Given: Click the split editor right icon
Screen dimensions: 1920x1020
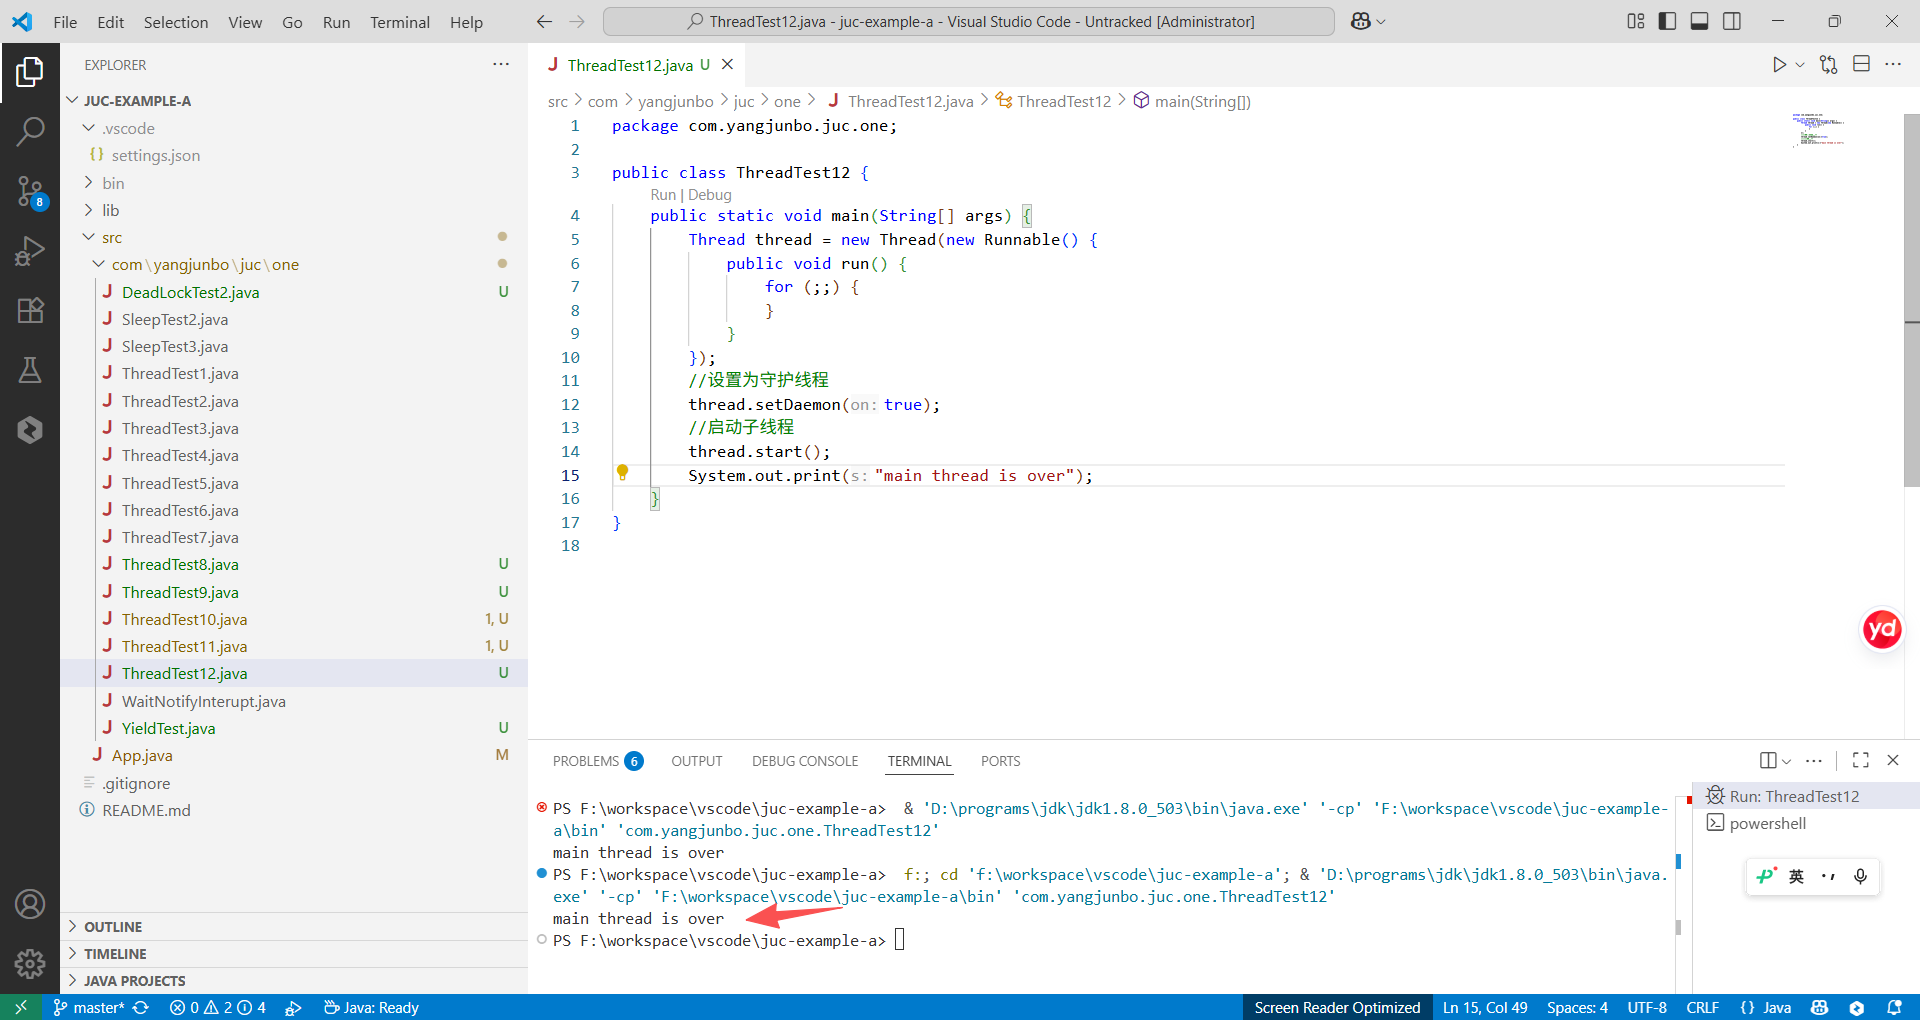Looking at the screenshot, I should click(x=1861, y=64).
